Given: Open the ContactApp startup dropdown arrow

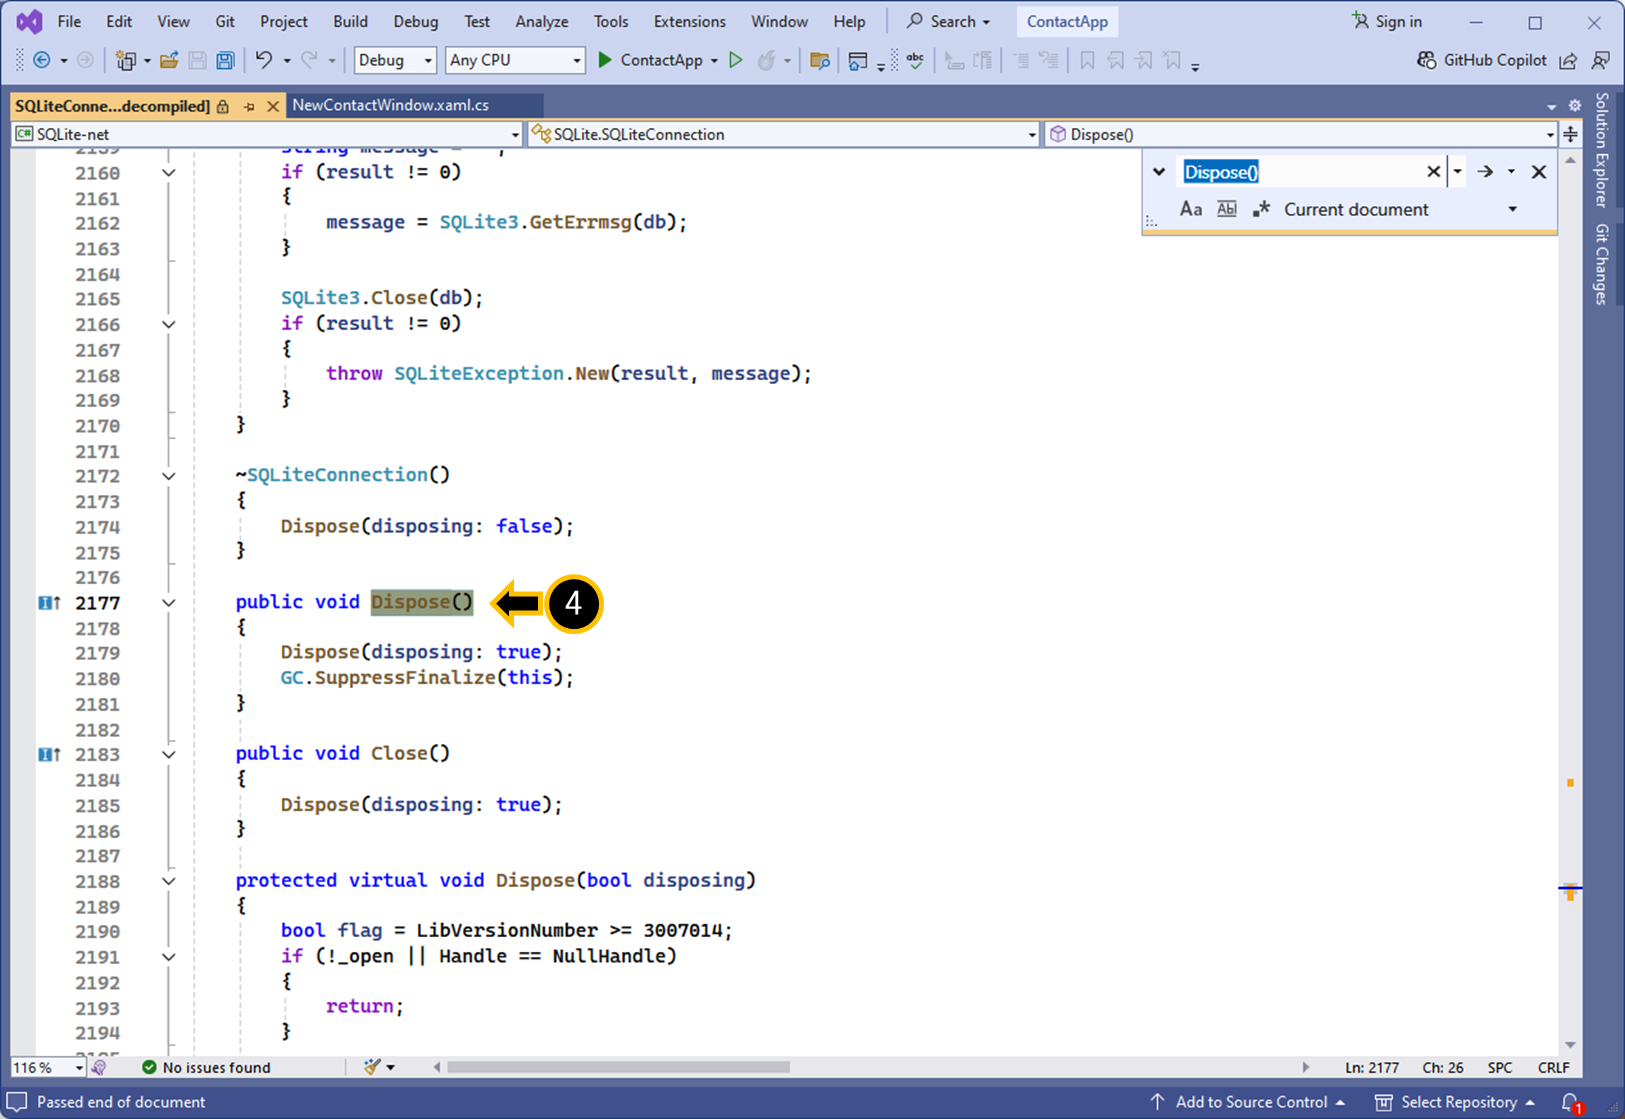Looking at the screenshot, I should point(714,61).
